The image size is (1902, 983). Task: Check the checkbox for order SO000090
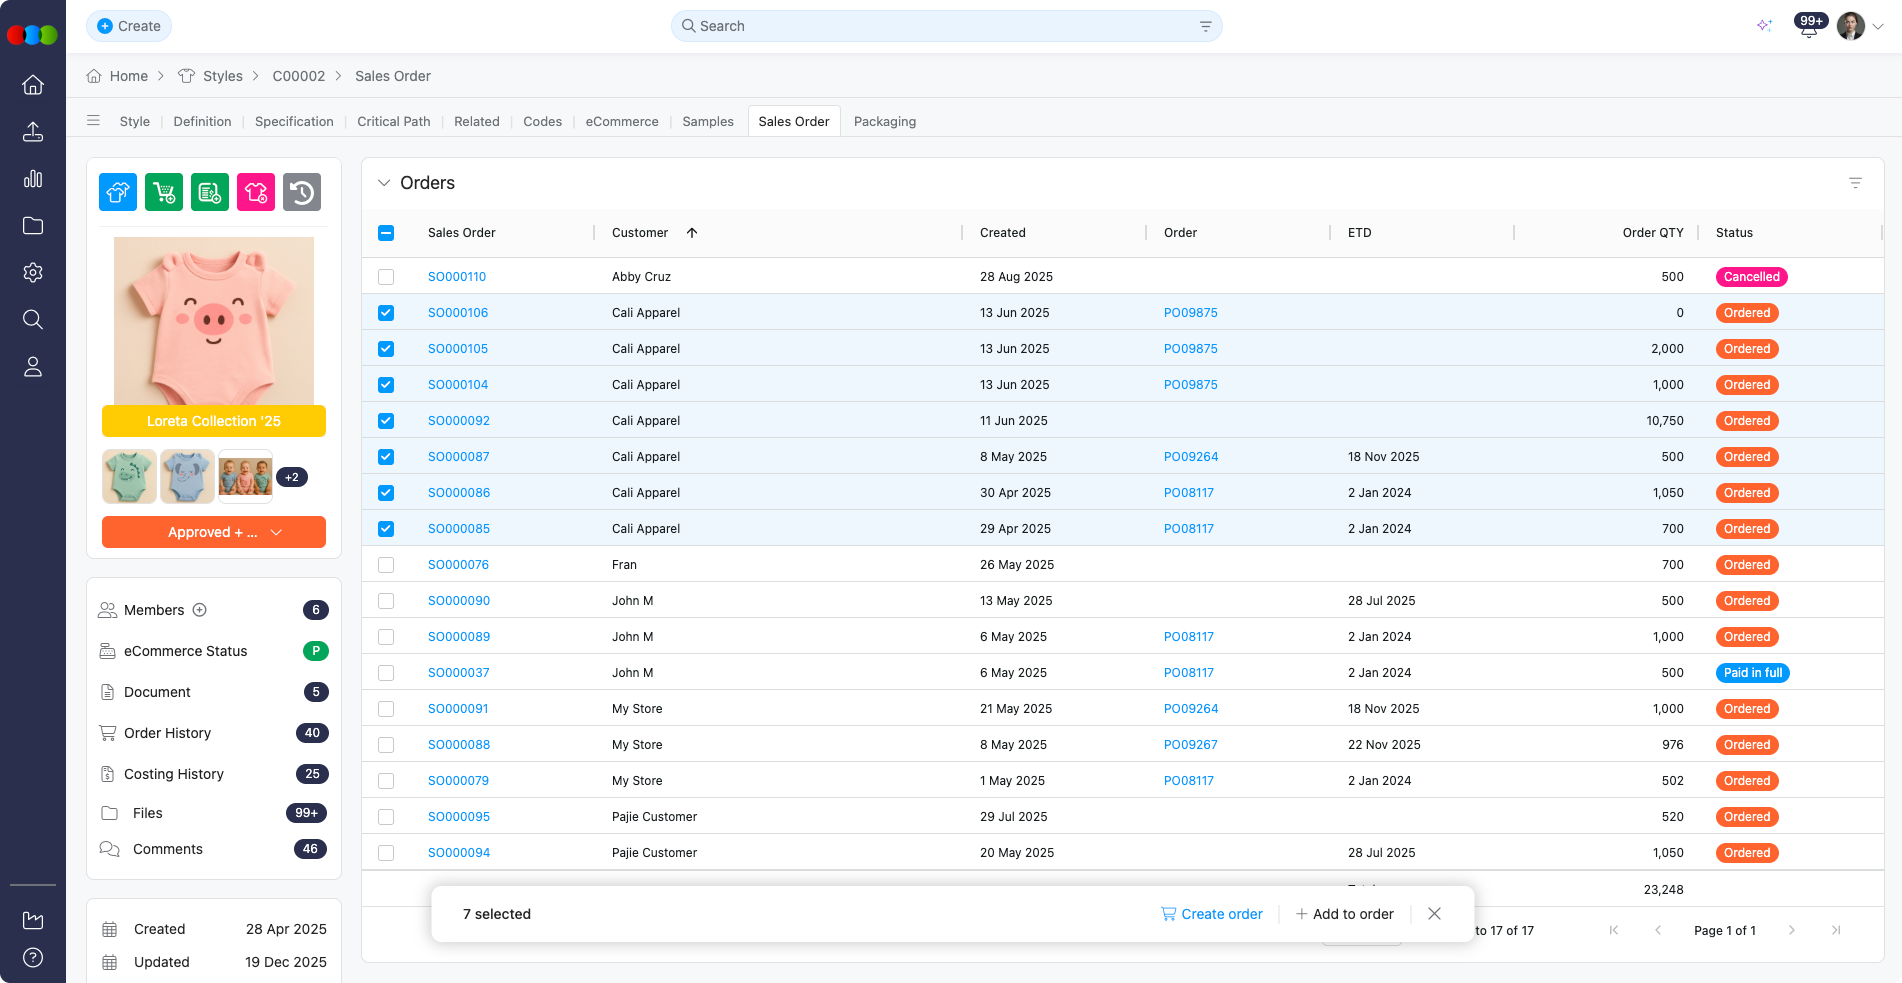point(386,600)
